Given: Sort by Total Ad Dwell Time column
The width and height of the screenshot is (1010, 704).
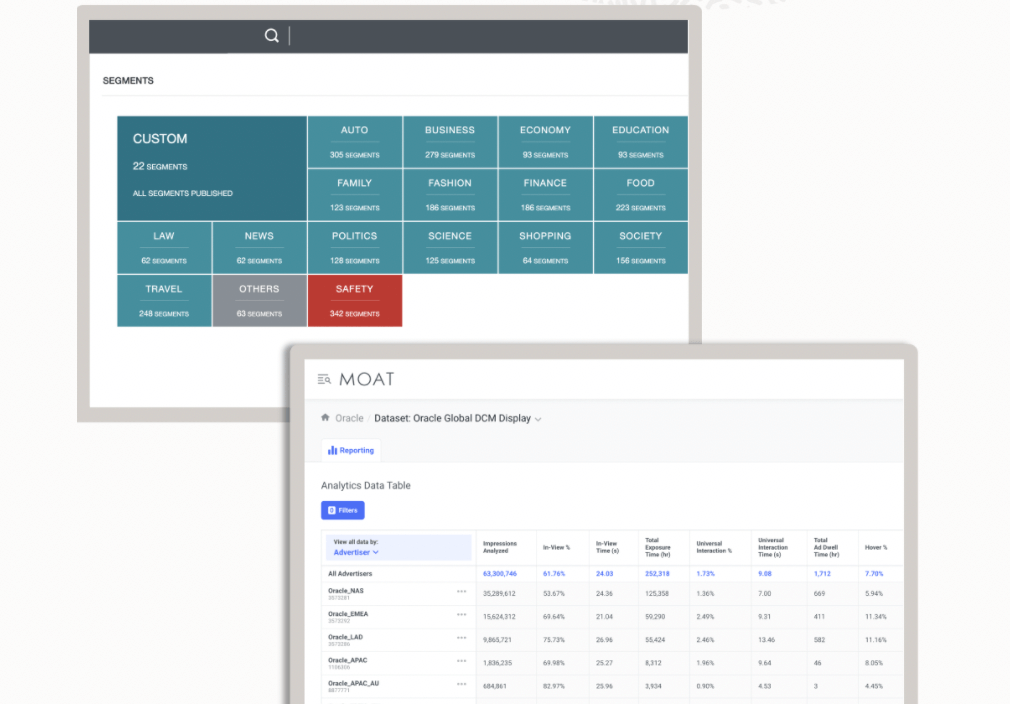Looking at the screenshot, I should [x=826, y=547].
